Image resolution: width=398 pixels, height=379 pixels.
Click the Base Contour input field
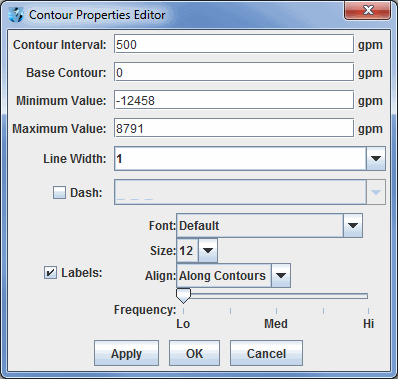click(x=234, y=72)
